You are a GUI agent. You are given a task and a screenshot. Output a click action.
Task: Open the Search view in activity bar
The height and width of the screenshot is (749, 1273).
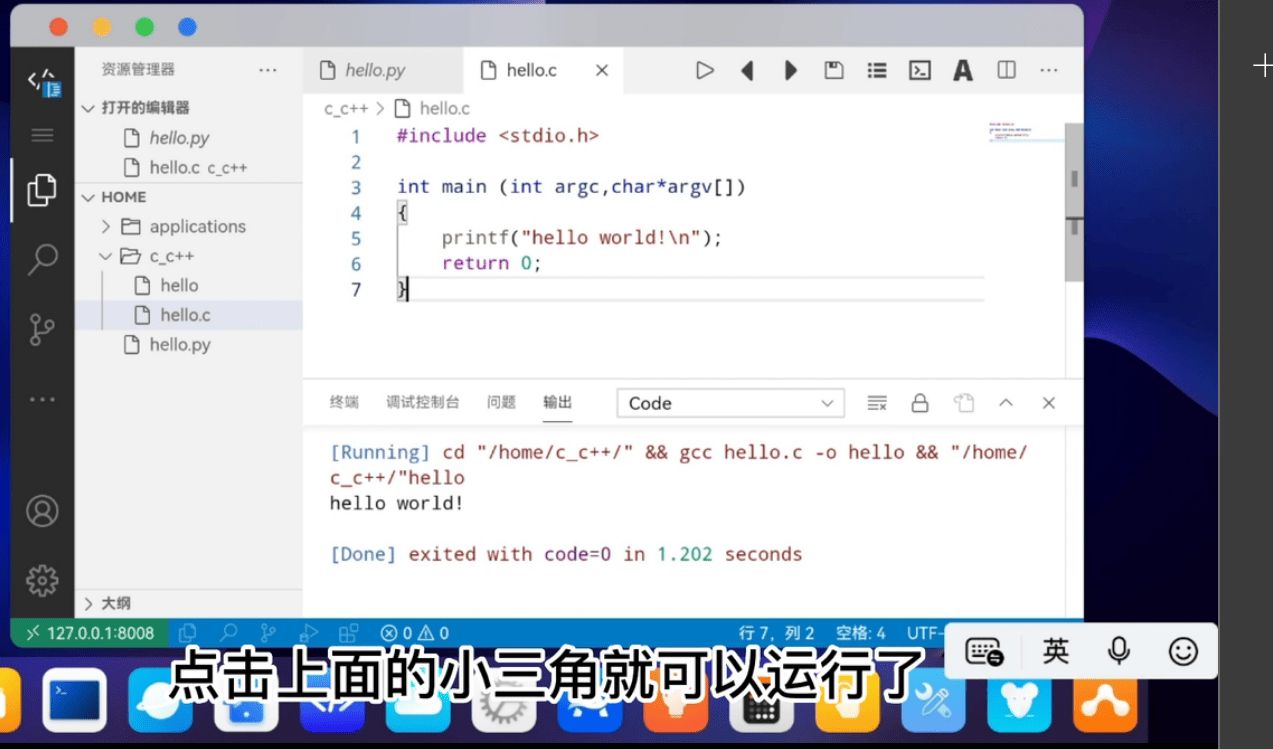(42, 259)
